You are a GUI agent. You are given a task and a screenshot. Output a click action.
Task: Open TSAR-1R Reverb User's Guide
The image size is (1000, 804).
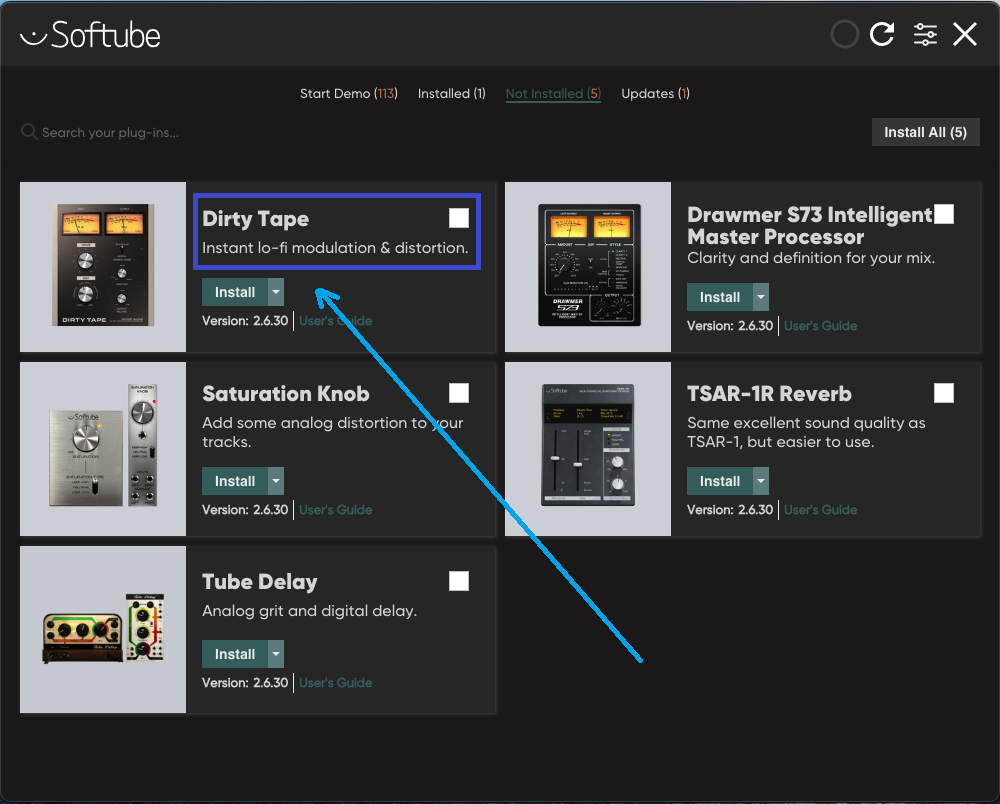[x=820, y=509]
